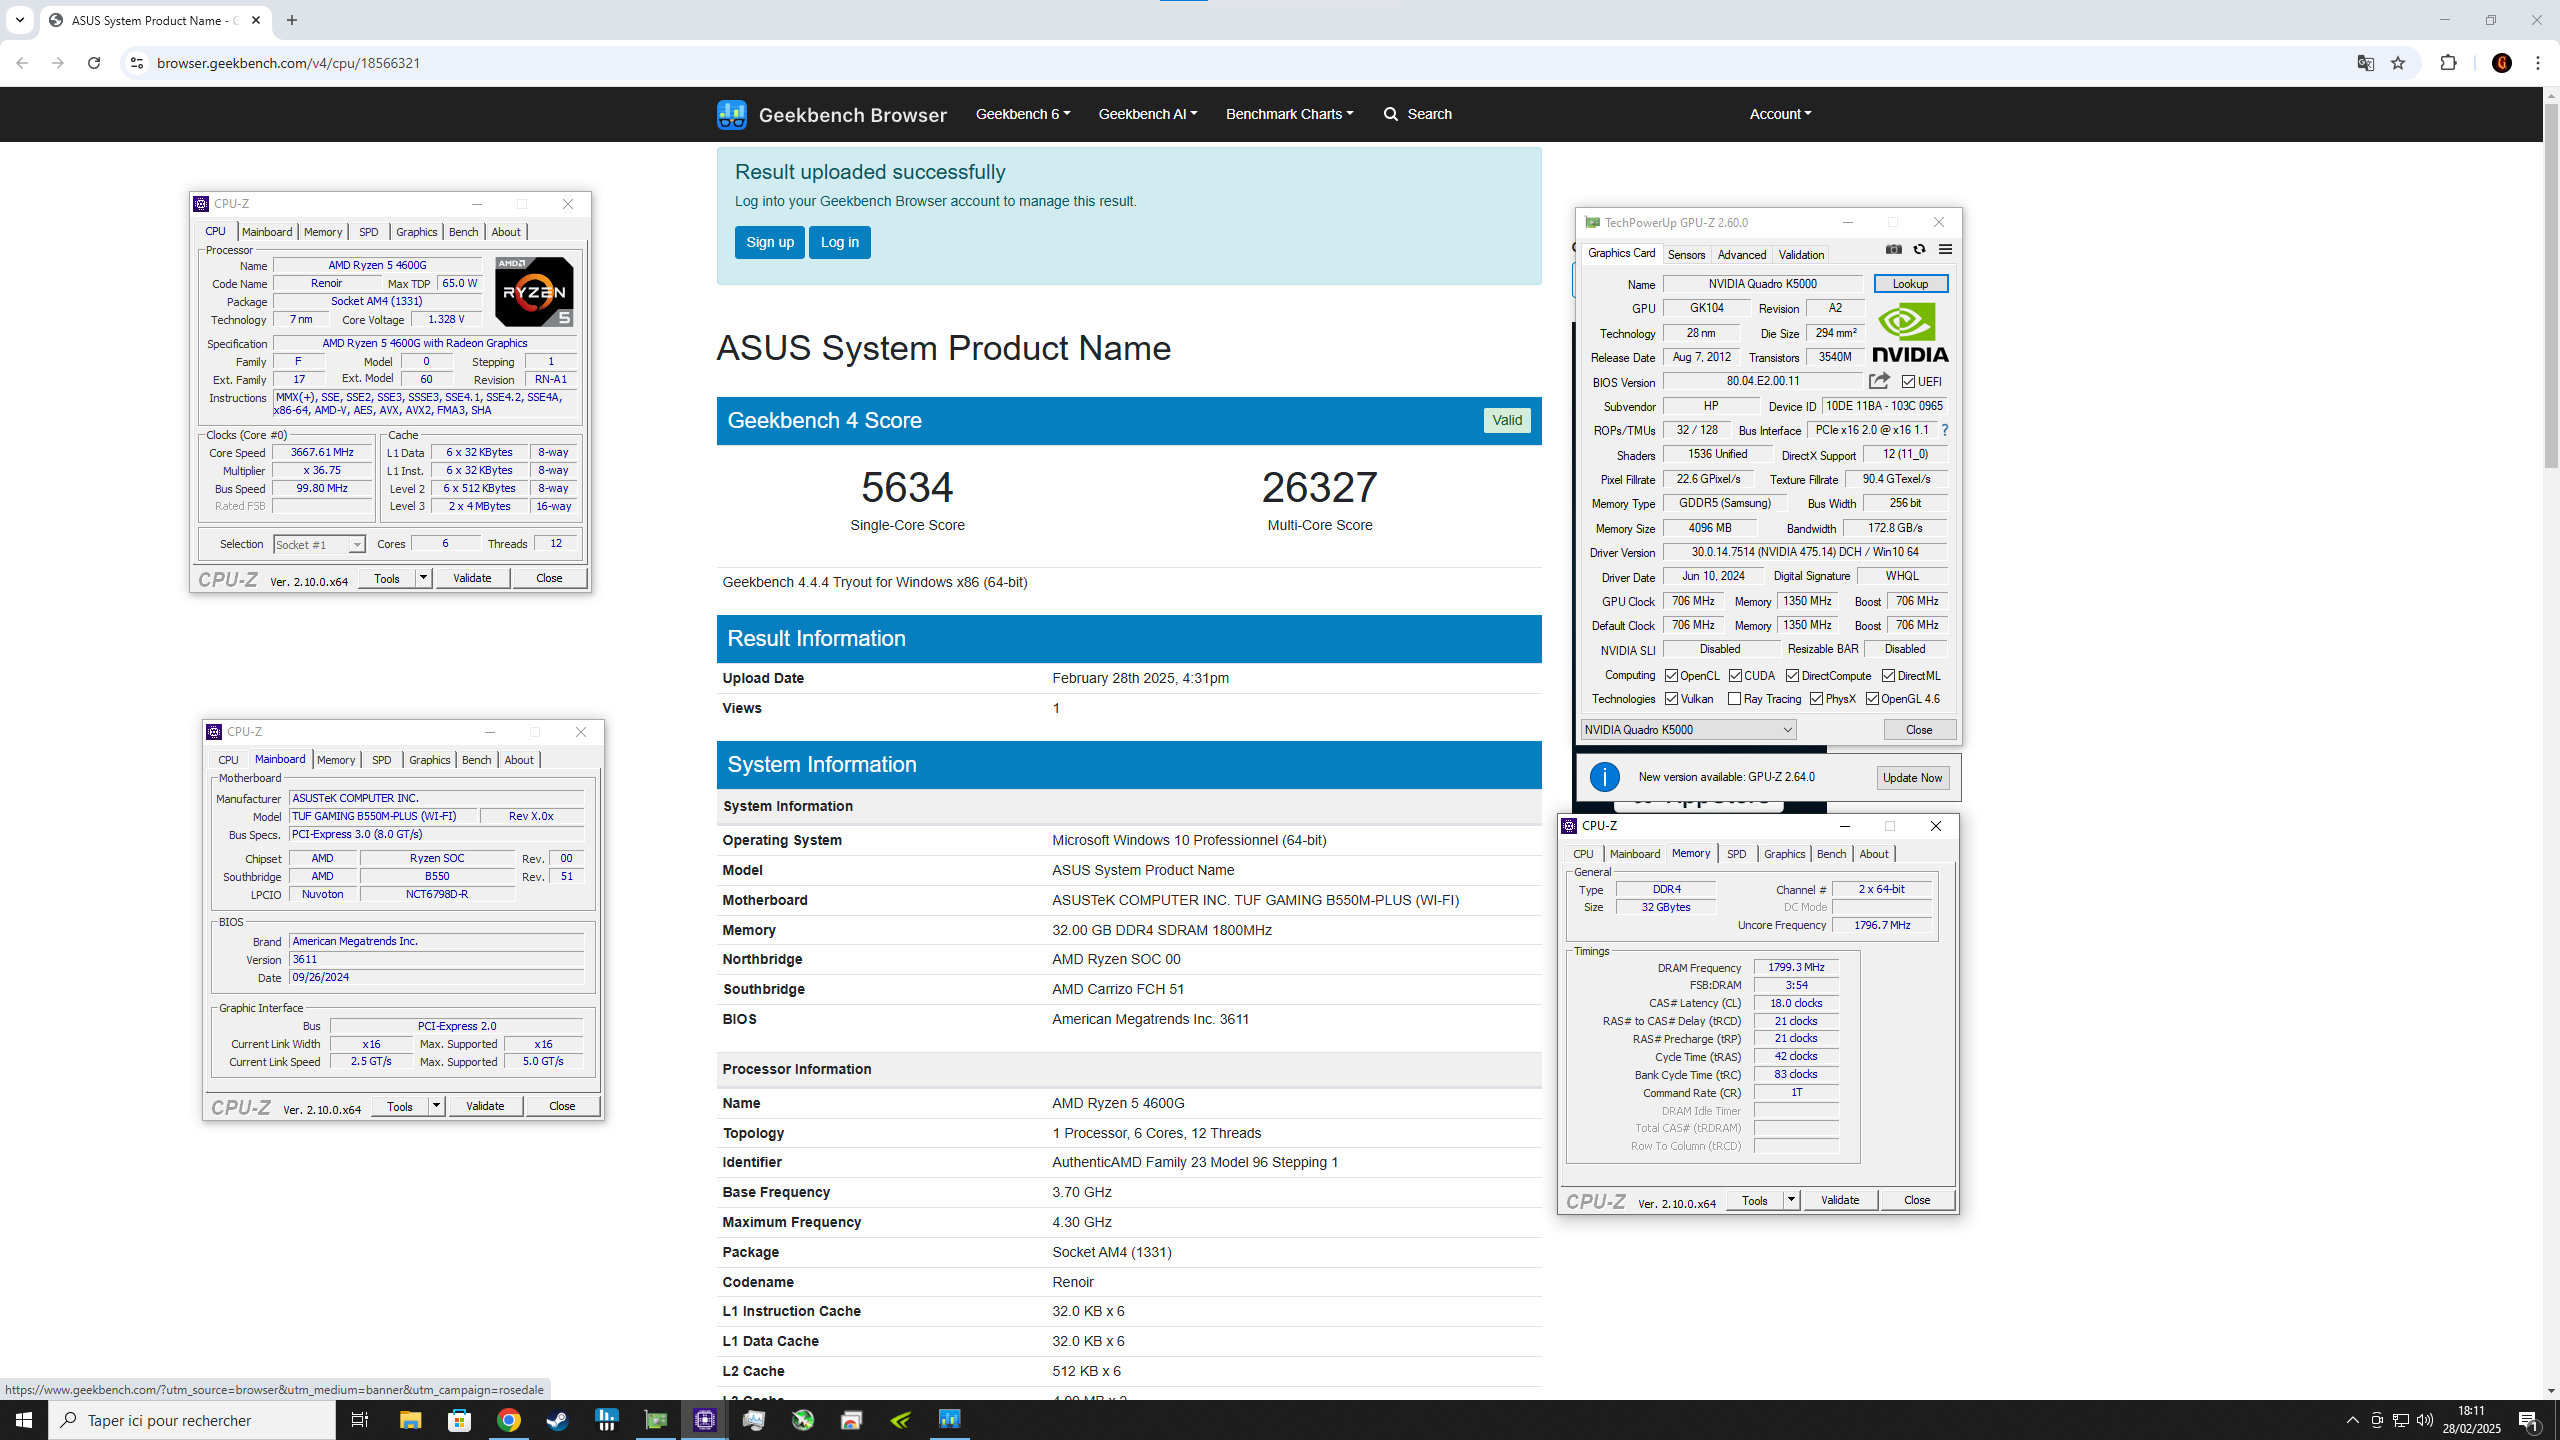Open the Windows Start menu
Screen dimensions: 2560x1440
(x=24, y=1420)
